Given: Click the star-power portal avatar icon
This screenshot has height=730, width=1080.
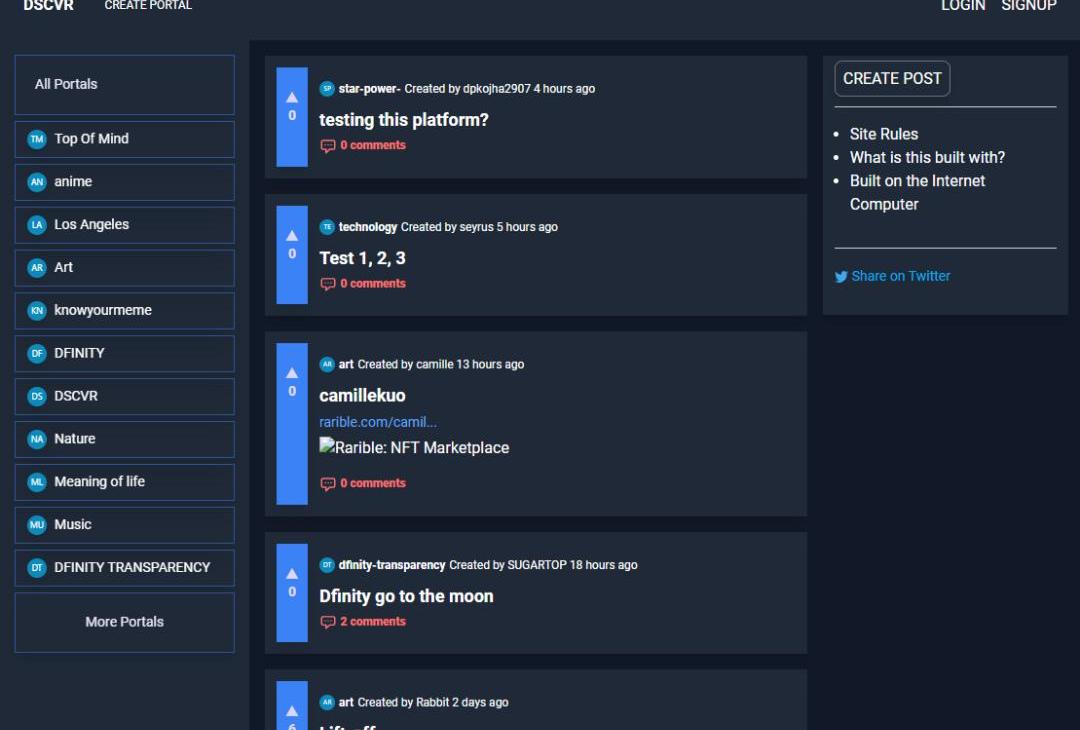Looking at the screenshot, I should pyautogui.click(x=327, y=89).
